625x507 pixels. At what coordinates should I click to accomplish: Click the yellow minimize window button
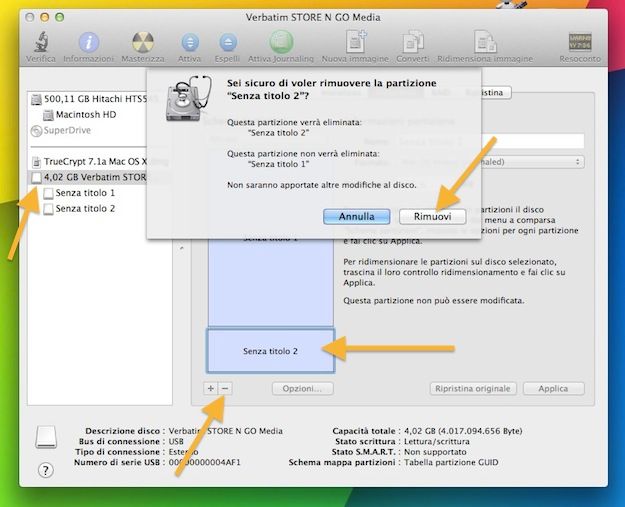click(x=45, y=17)
